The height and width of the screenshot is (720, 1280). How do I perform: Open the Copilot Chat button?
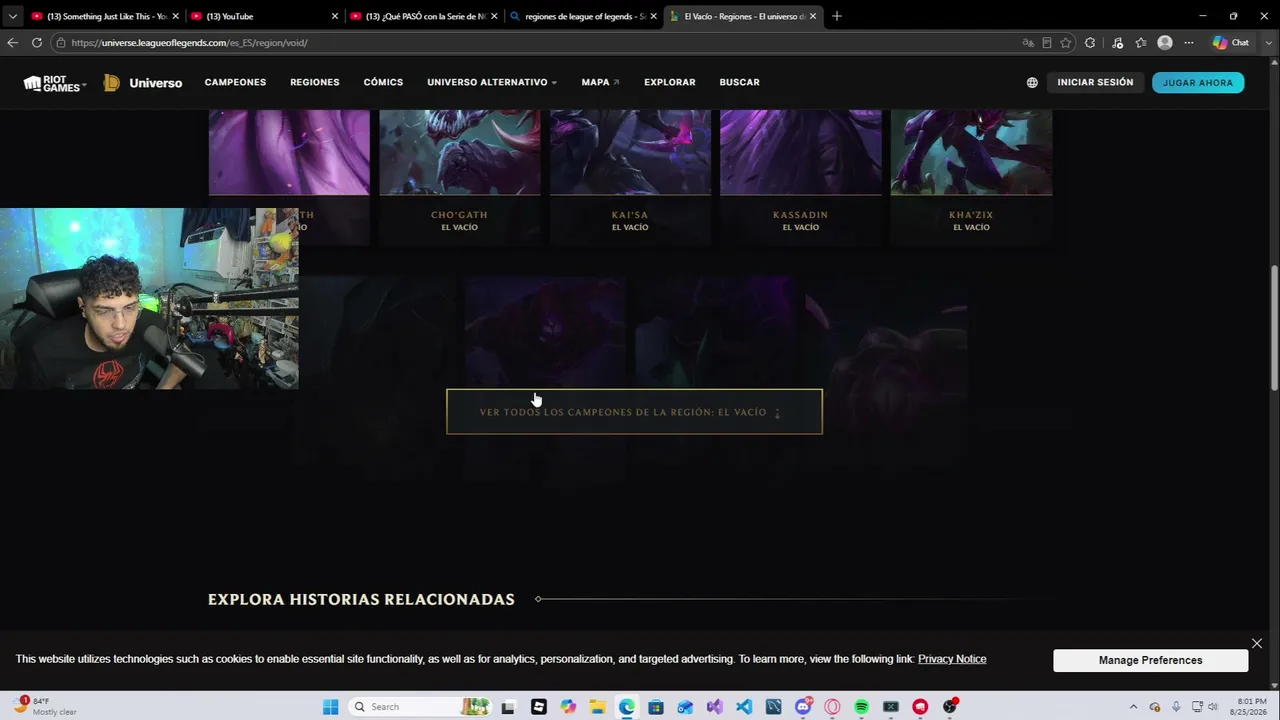tap(1231, 43)
